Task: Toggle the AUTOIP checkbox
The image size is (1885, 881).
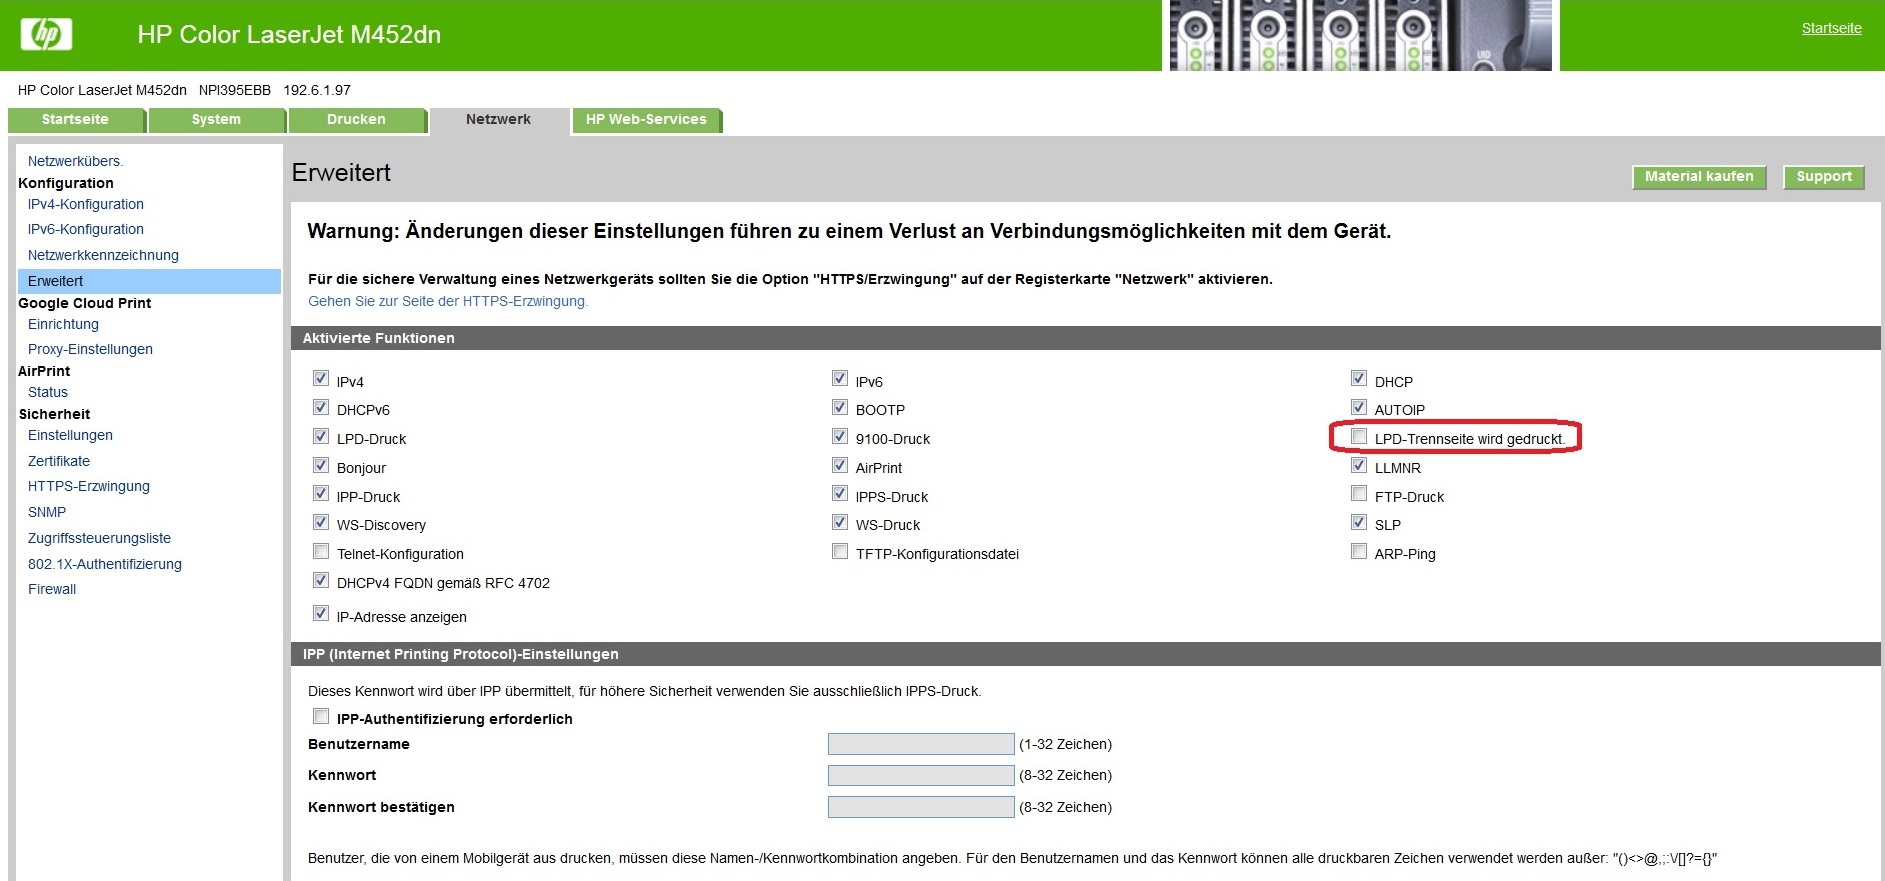Action: 1359,407
